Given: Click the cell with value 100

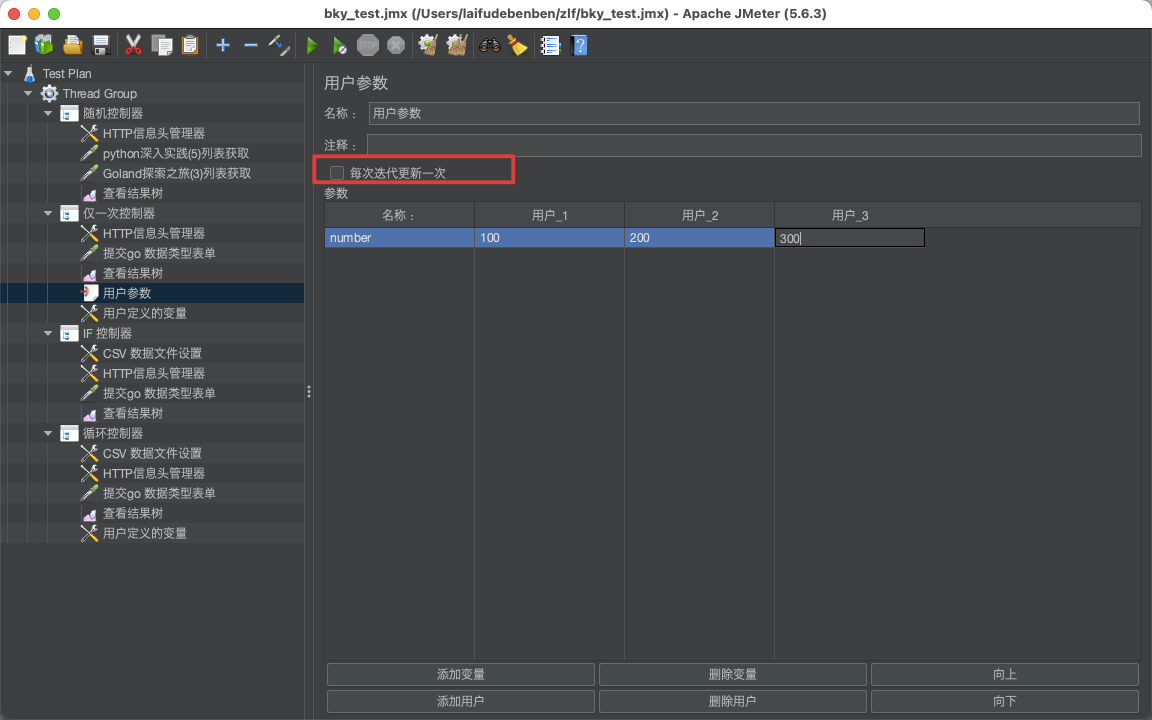Looking at the screenshot, I should click(550, 238).
